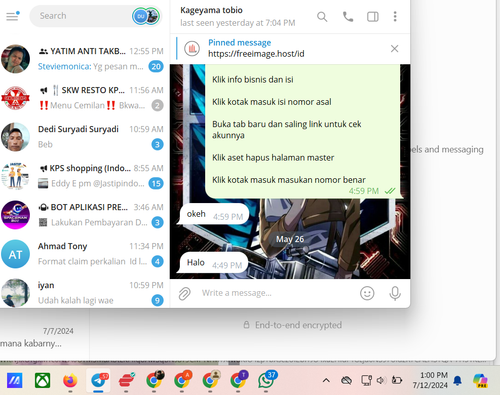This screenshot has height=395, width=500.
Task: Open Chrome profile with purple T badge
Action: 238,380
